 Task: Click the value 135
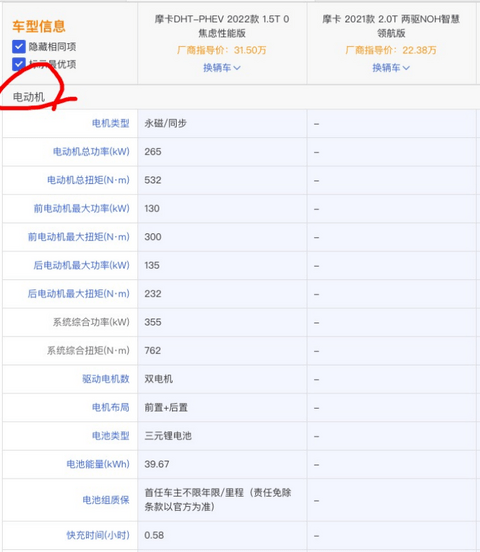point(152,265)
